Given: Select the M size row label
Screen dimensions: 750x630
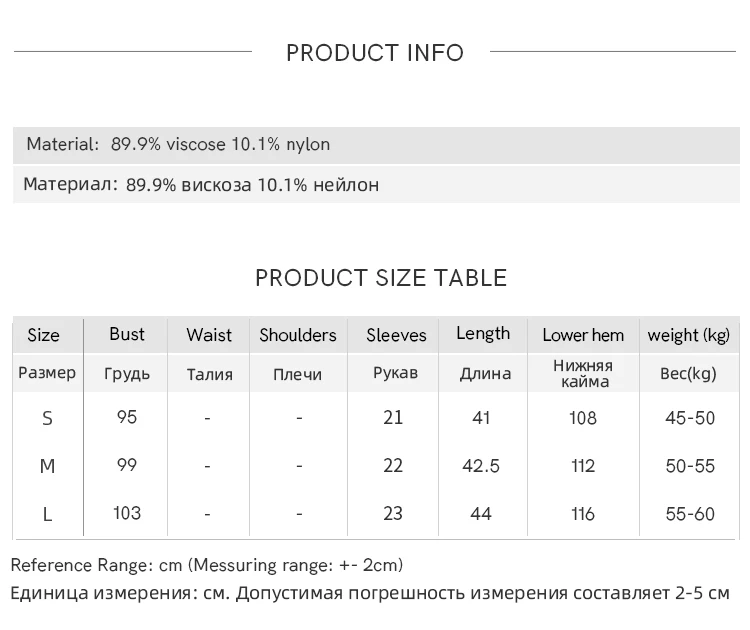Looking at the screenshot, I should point(47,466).
